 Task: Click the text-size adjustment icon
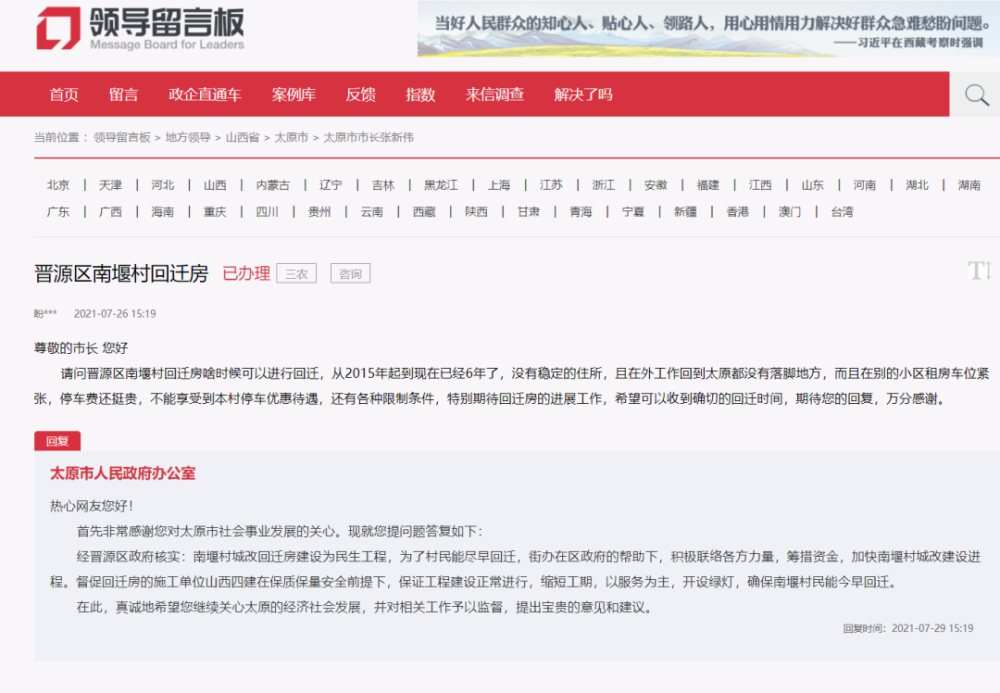pos(979,268)
